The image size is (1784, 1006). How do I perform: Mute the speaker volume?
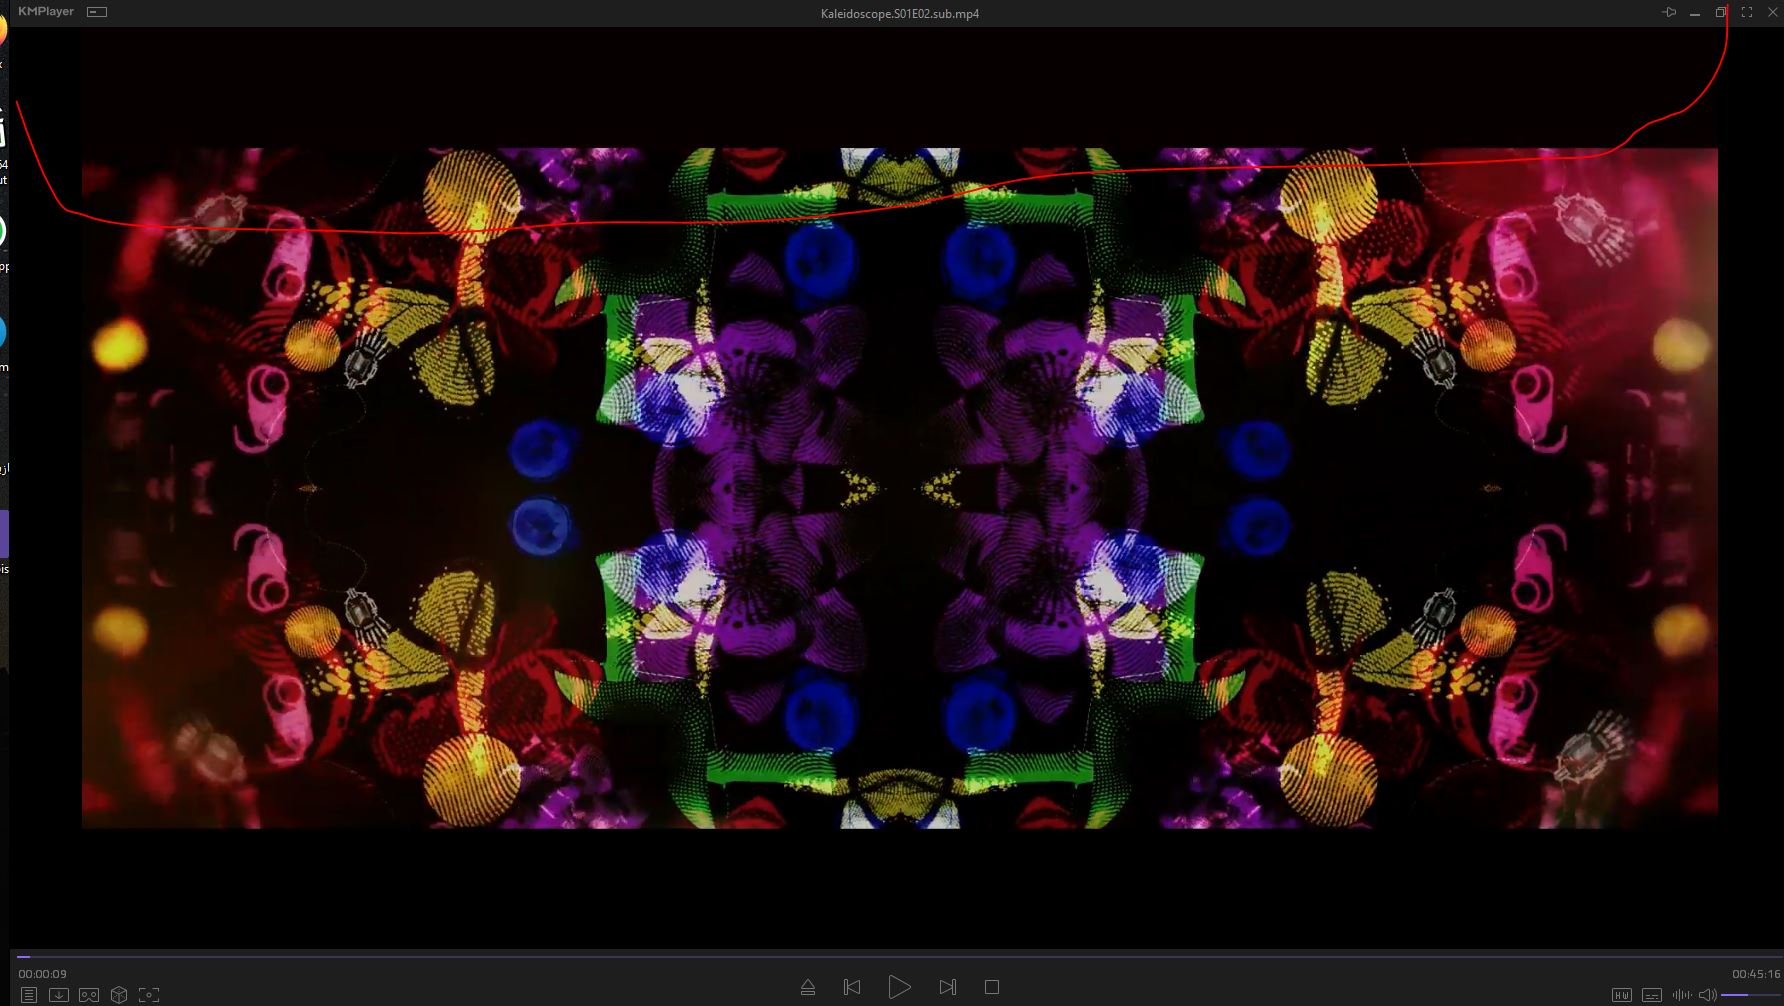[1707, 994]
